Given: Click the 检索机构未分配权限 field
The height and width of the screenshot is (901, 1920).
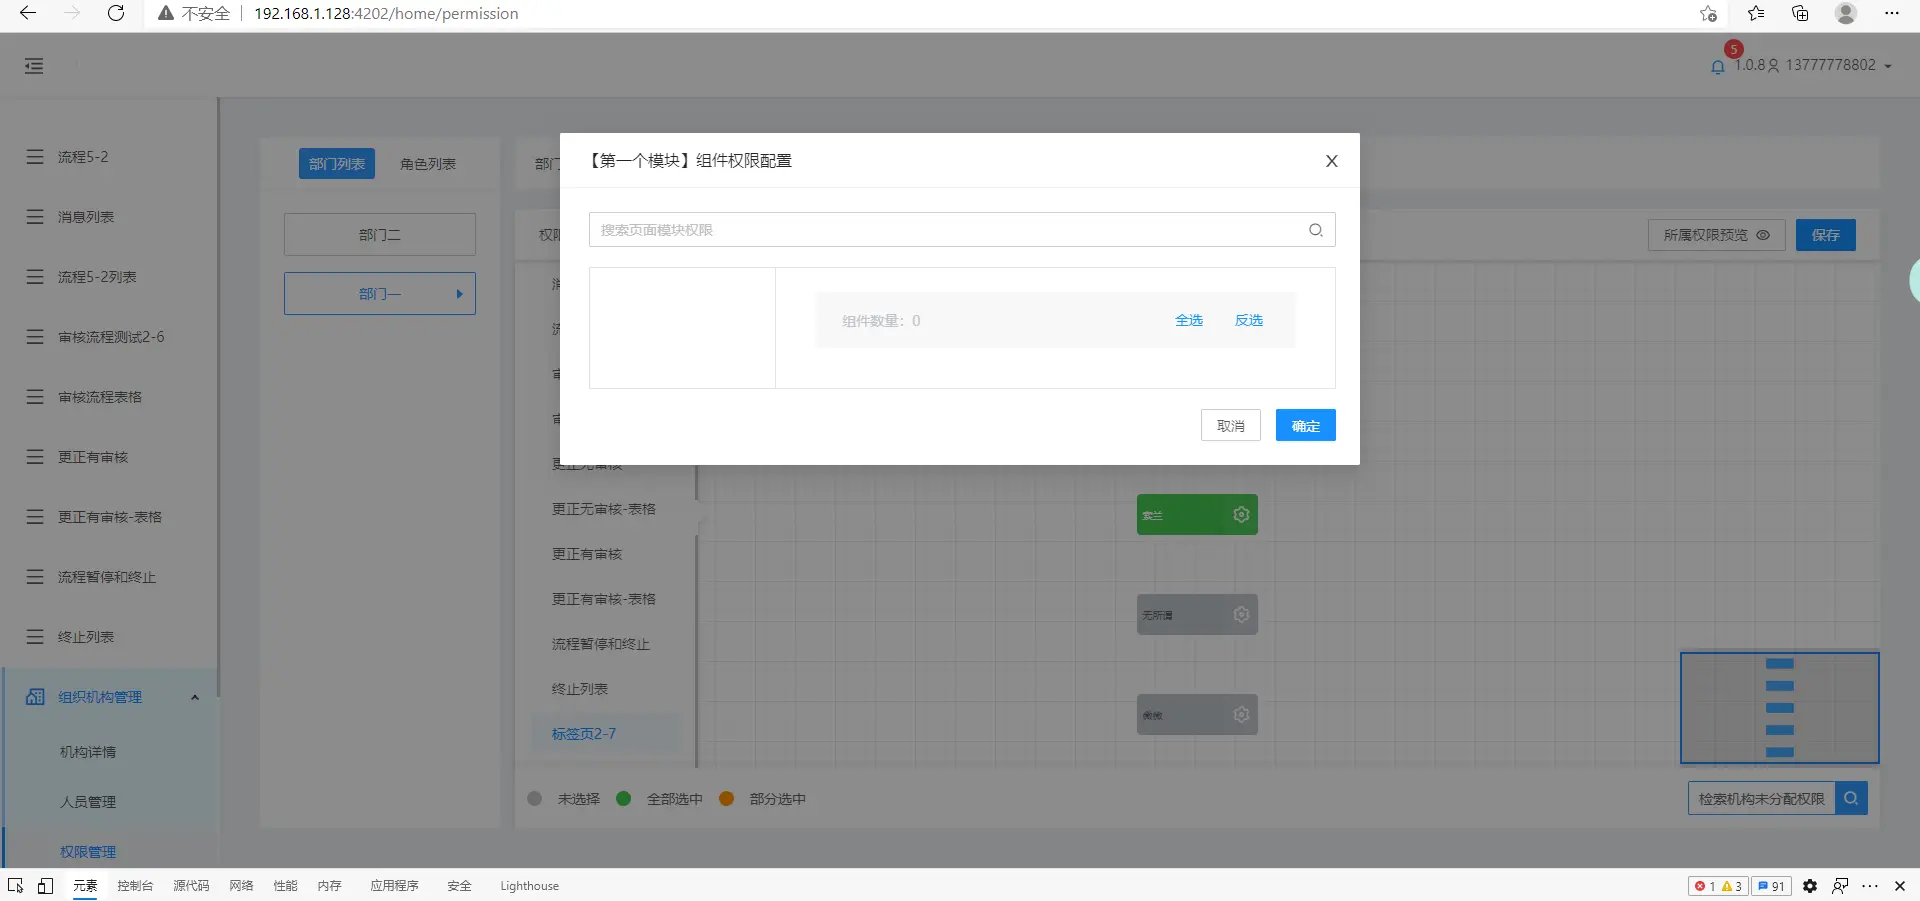Looking at the screenshot, I should (x=1761, y=799).
